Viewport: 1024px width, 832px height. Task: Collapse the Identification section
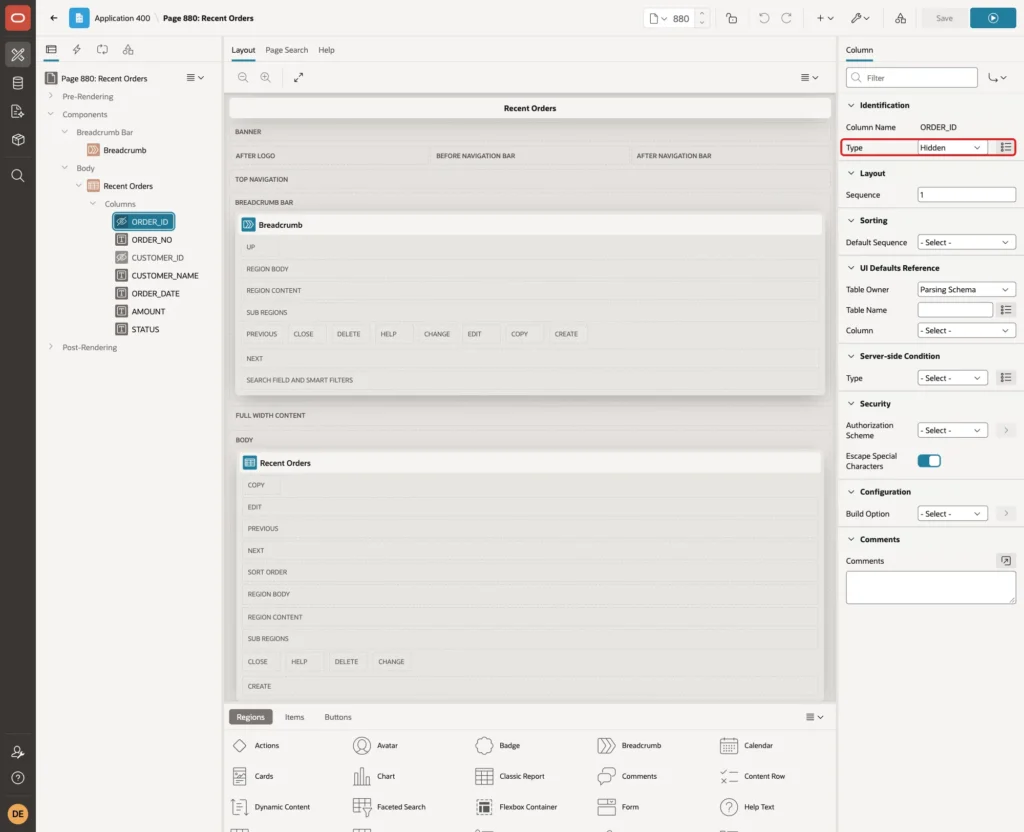coord(850,105)
